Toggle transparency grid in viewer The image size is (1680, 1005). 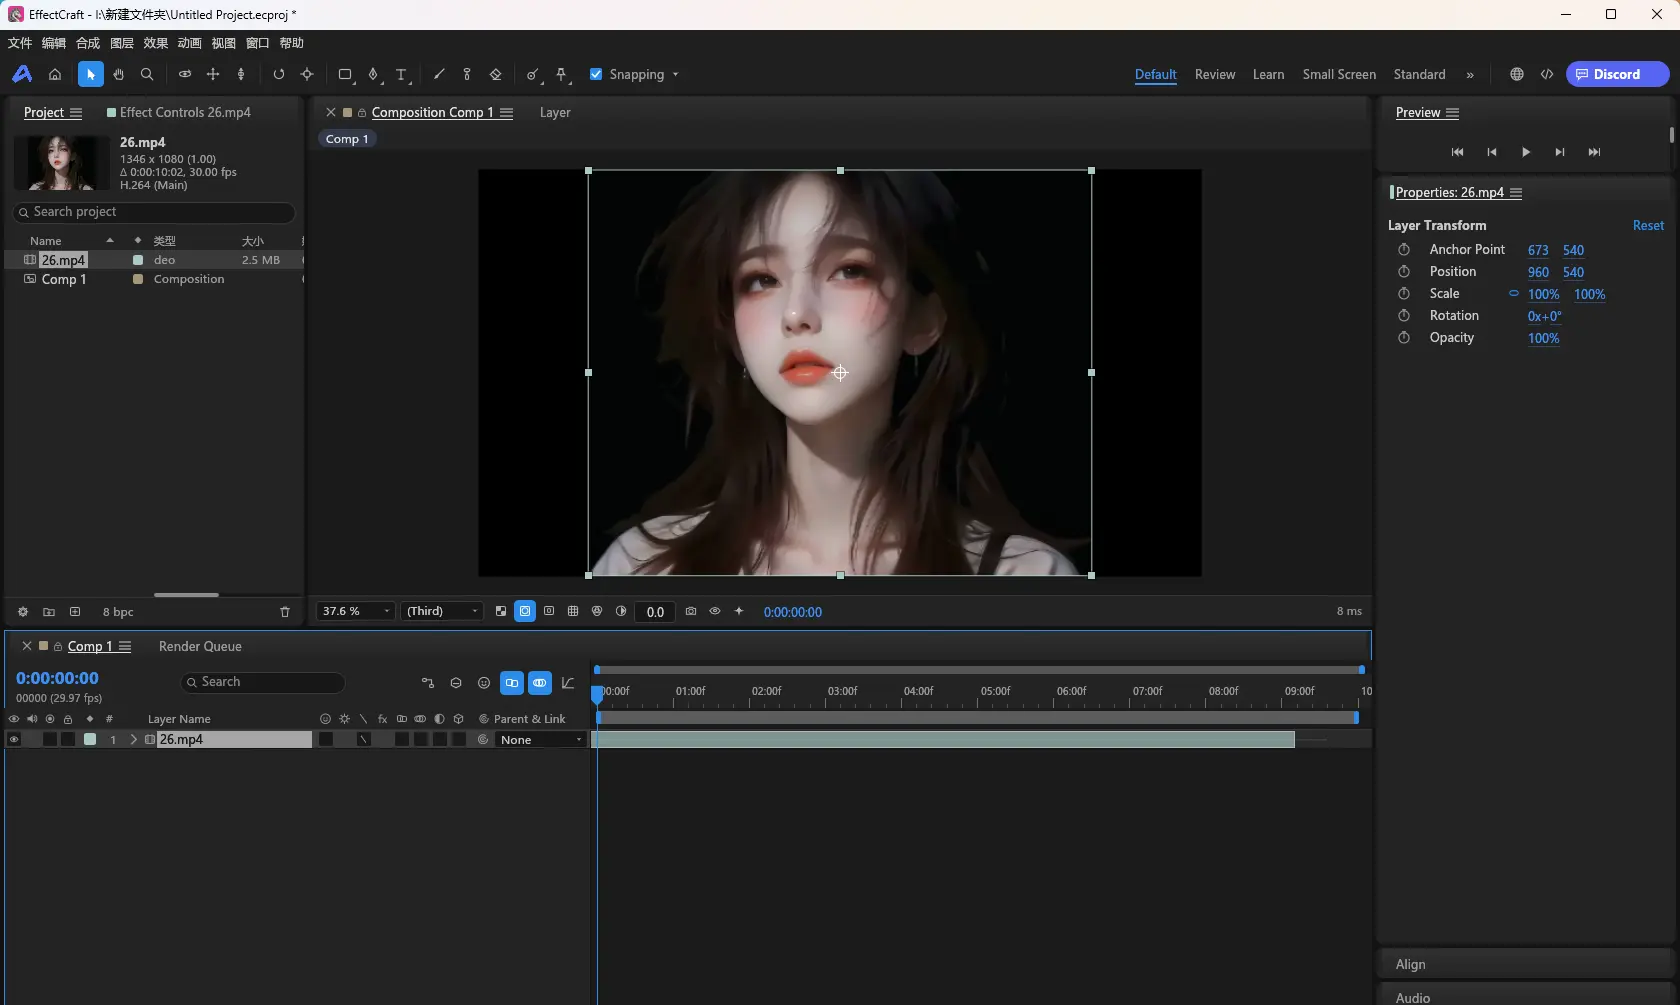coord(501,611)
